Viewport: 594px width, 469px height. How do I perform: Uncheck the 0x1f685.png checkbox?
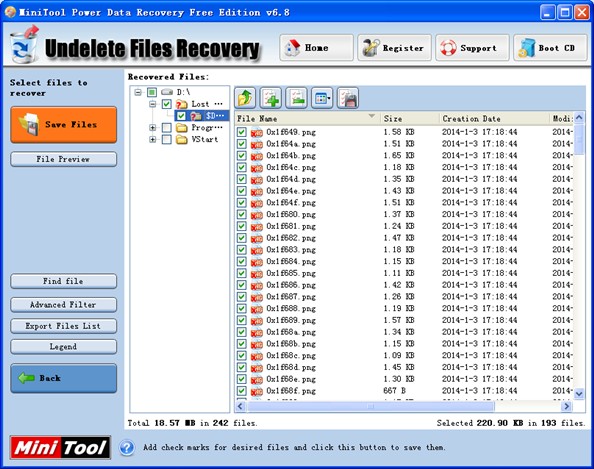click(x=242, y=273)
